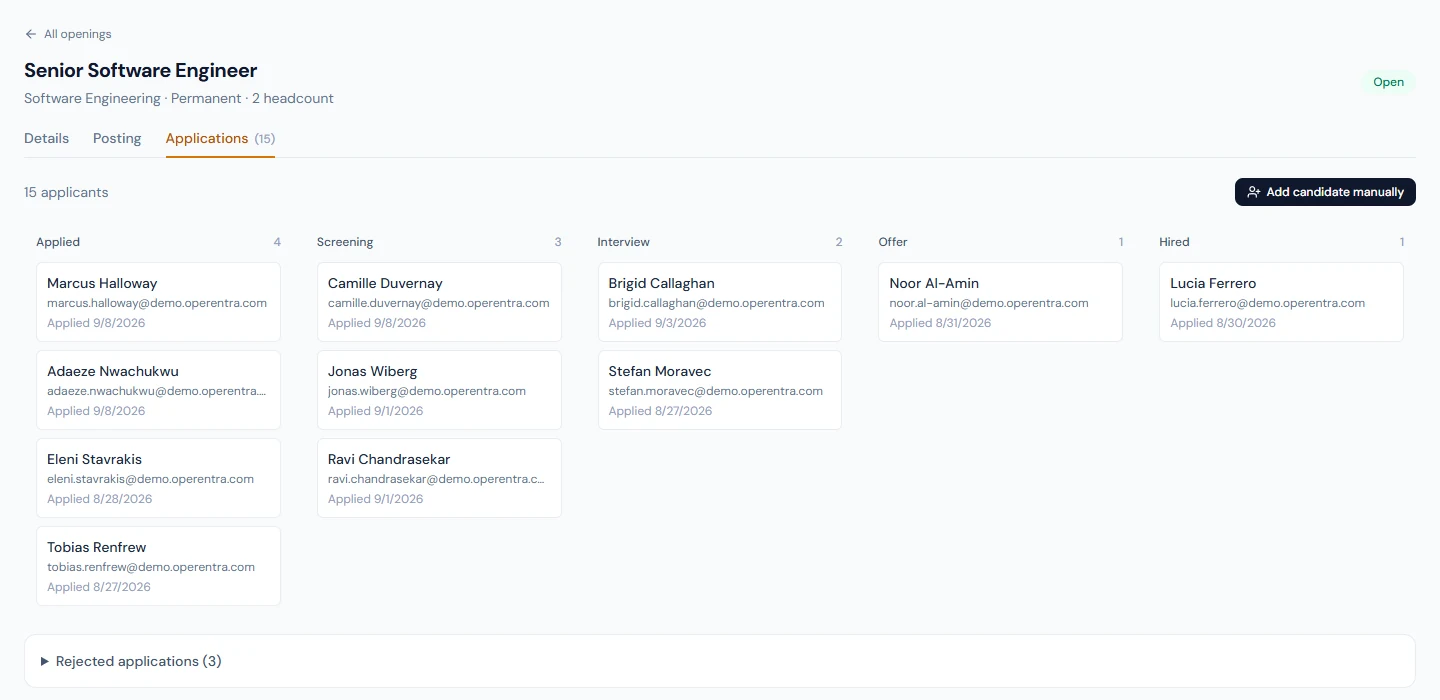Click email marcus.halloway@demo.operentra.com
Viewport: 1440px width, 700px height.
coord(157,303)
